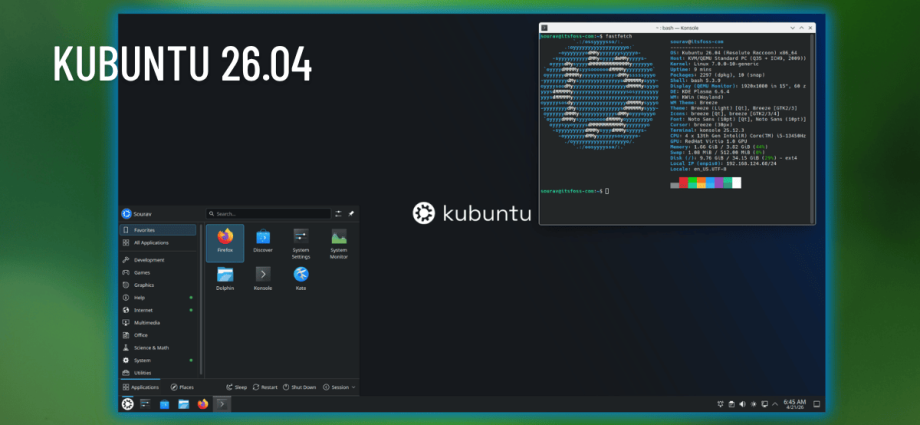The image size is (920, 425).
Task: Launch Firefox from the Favorites grid
Action: pos(225,242)
